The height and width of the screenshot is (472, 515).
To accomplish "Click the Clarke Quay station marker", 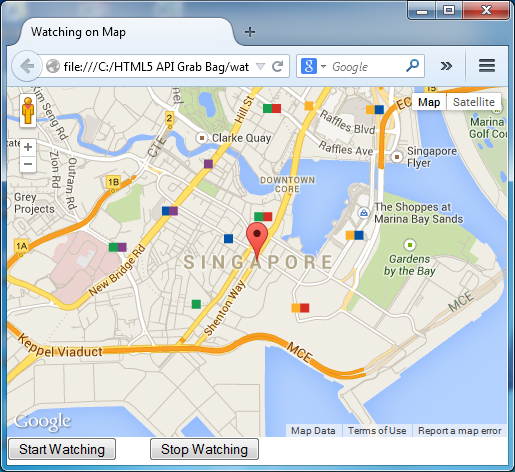I will click(201, 137).
